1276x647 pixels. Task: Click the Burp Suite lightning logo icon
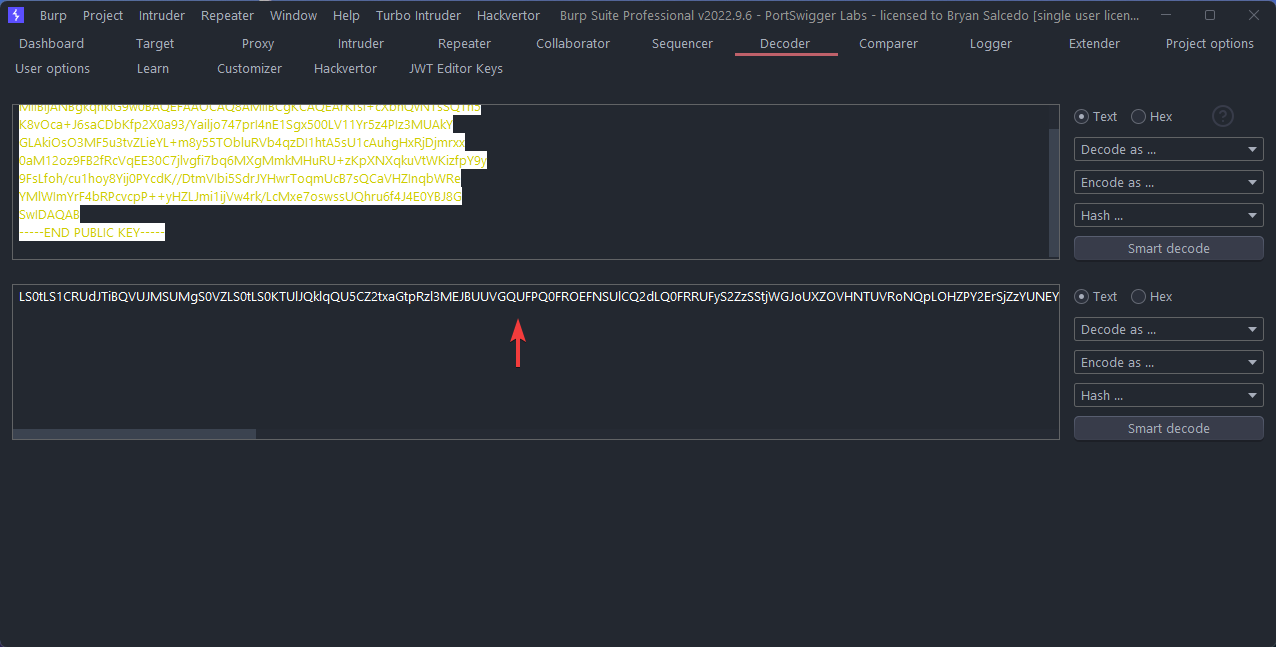tap(16, 15)
